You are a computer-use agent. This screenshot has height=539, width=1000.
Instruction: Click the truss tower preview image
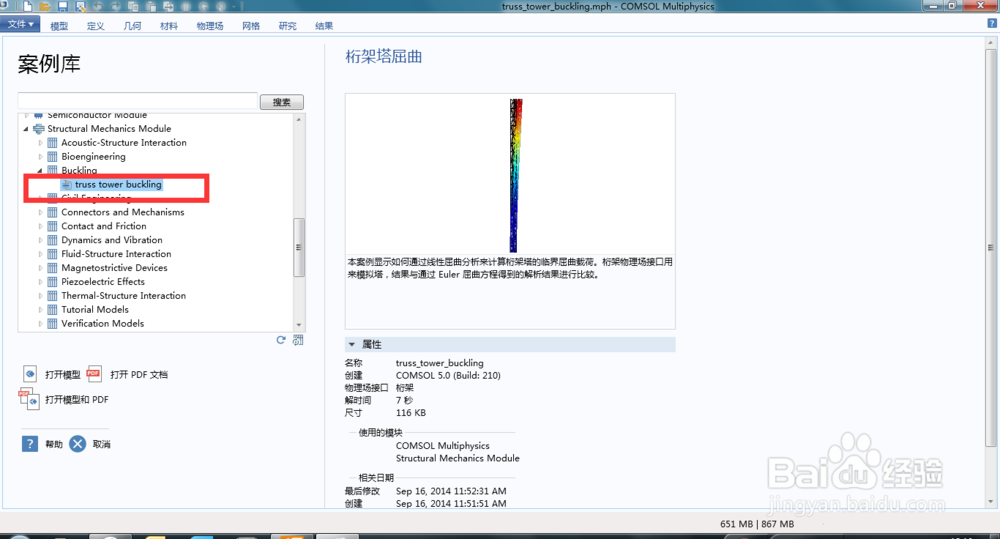point(516,175)
